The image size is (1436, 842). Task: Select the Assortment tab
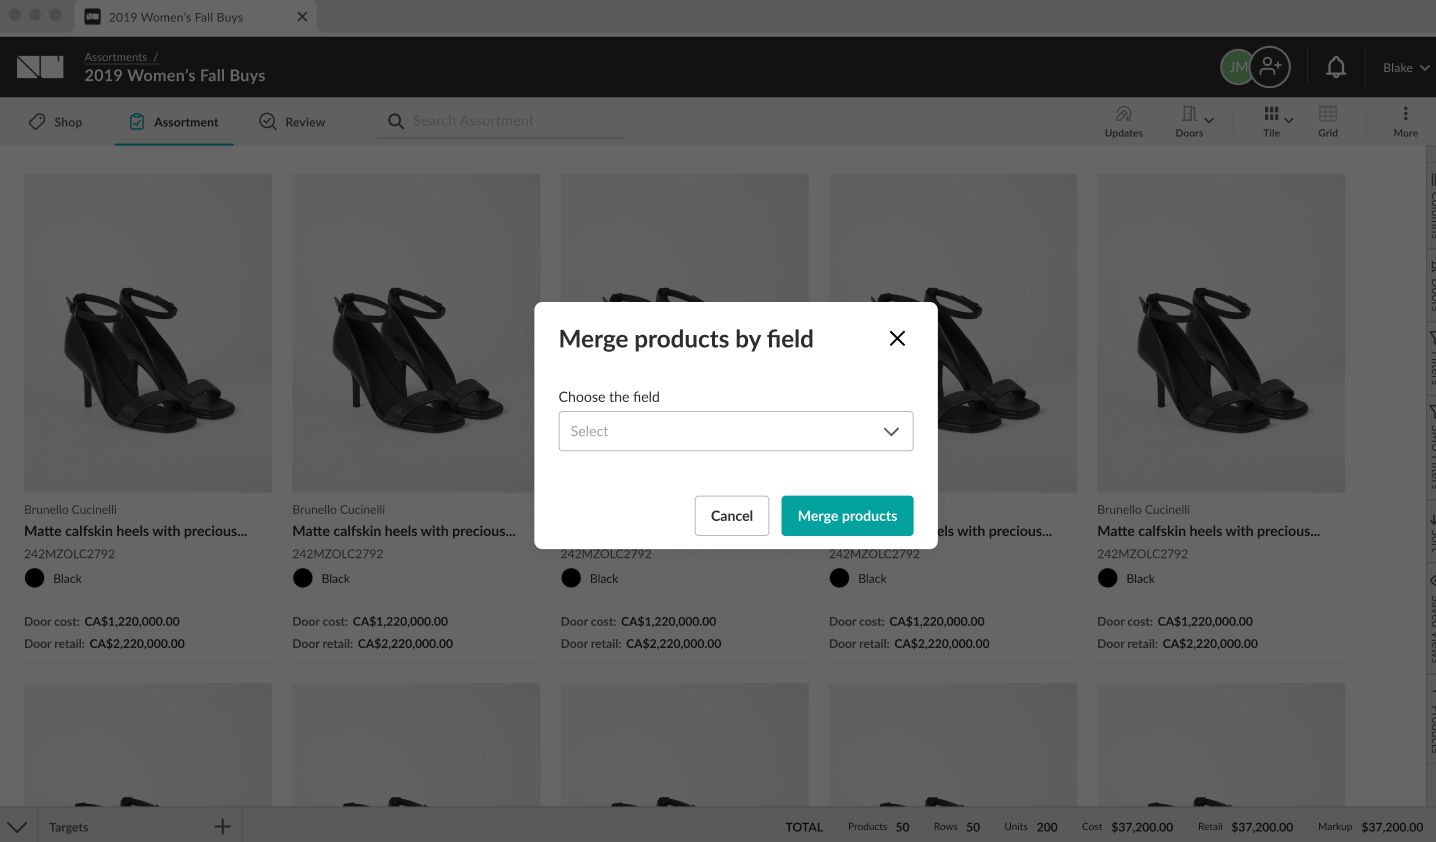tap(174, 122)
